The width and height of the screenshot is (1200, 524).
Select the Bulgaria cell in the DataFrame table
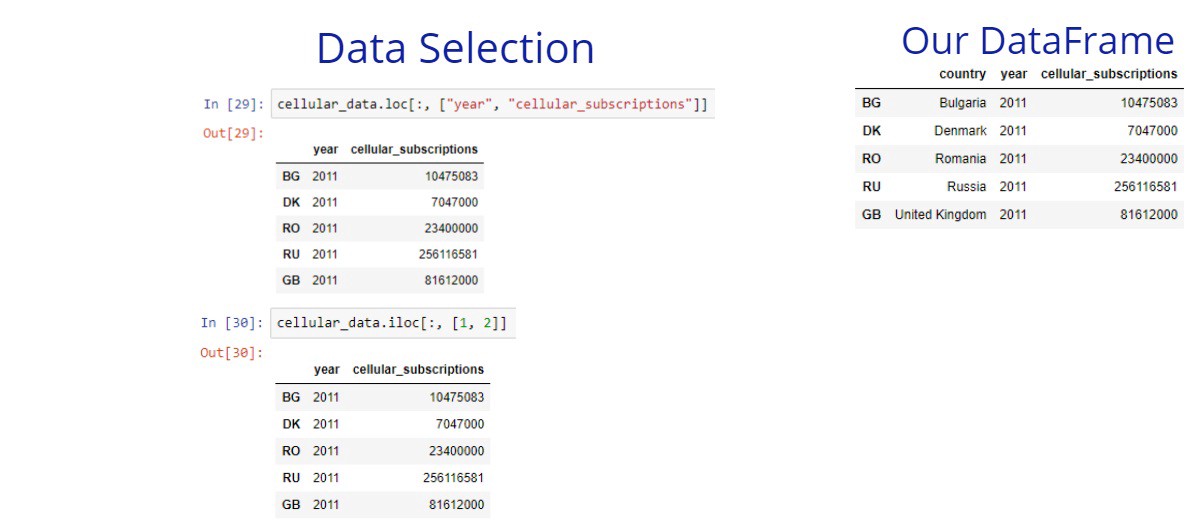[962, 103]
